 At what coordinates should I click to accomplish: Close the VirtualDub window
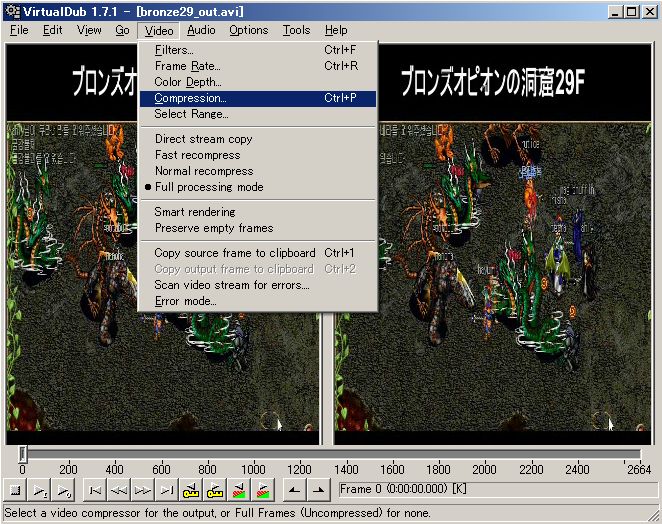pyautogui.click(x=650, y=12)
